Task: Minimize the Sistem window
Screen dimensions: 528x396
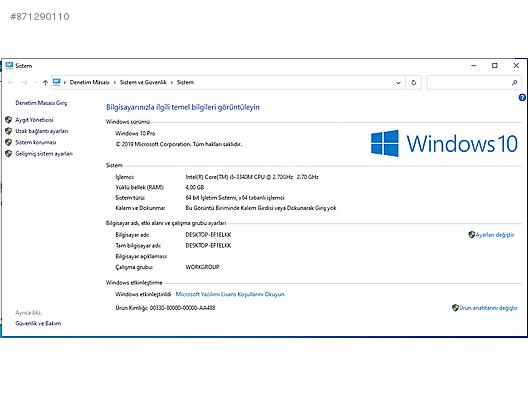Action: coord(474,66)
